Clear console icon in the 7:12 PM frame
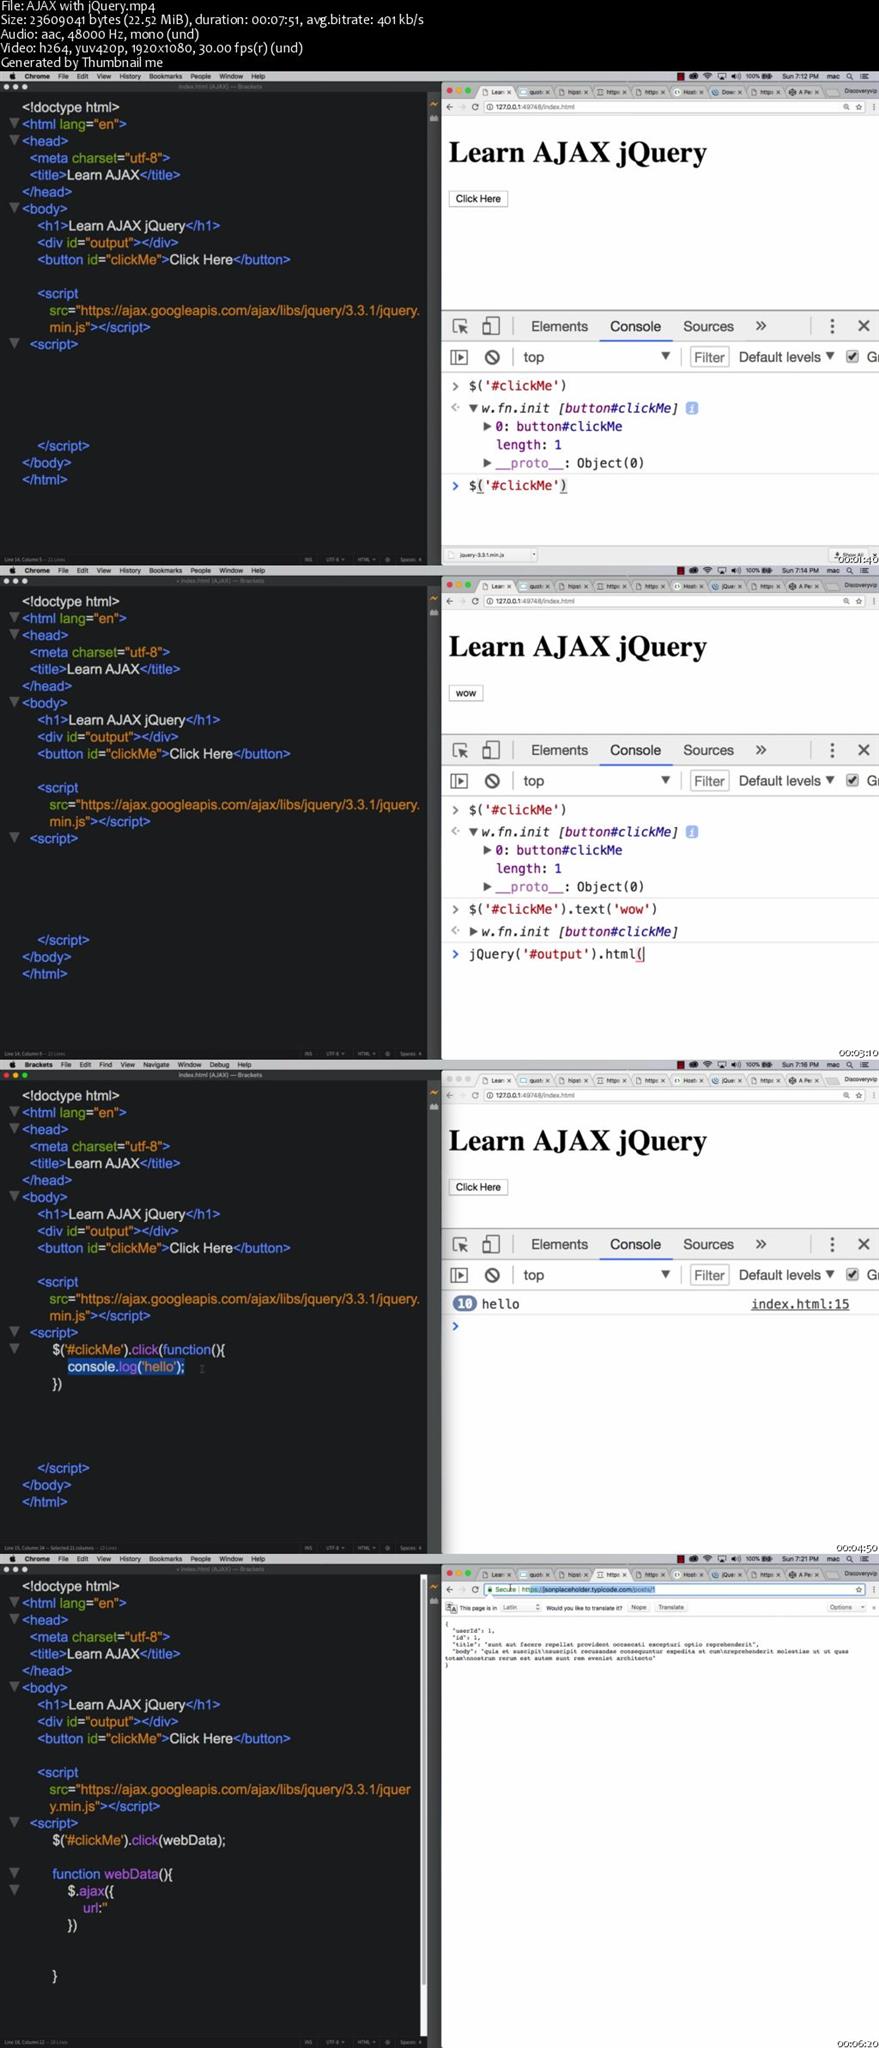Image resolution: width=879 pixels, height=2048 pixels. click(x=492, y=357)
